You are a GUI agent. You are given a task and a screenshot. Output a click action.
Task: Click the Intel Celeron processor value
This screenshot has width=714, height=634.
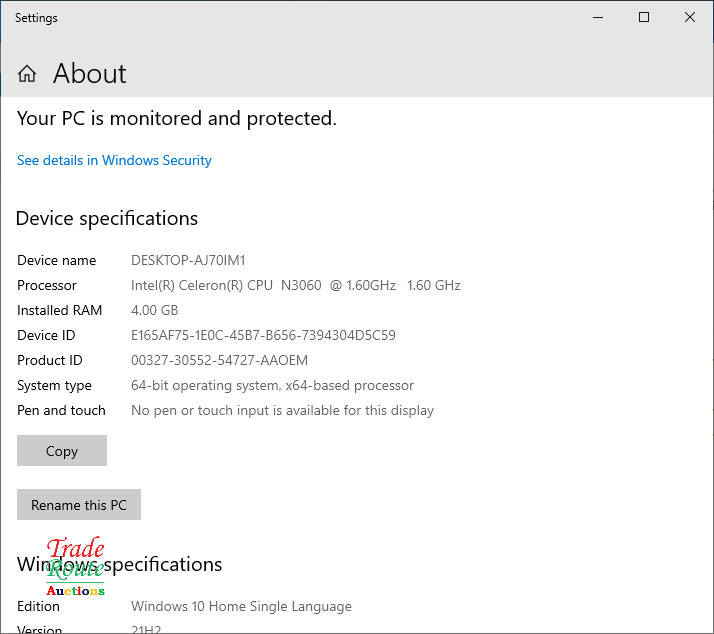(x=295, y=285)
